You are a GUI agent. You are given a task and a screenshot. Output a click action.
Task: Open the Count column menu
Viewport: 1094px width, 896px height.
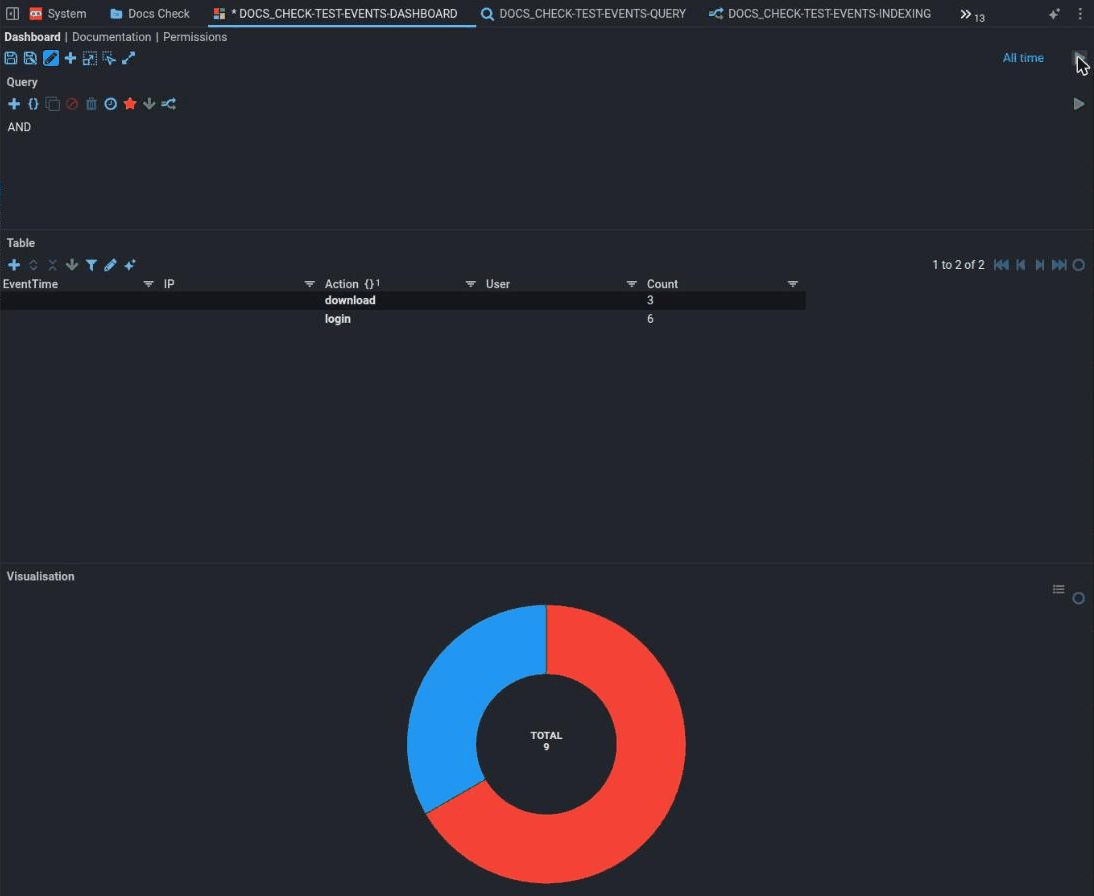click(793, 284)
